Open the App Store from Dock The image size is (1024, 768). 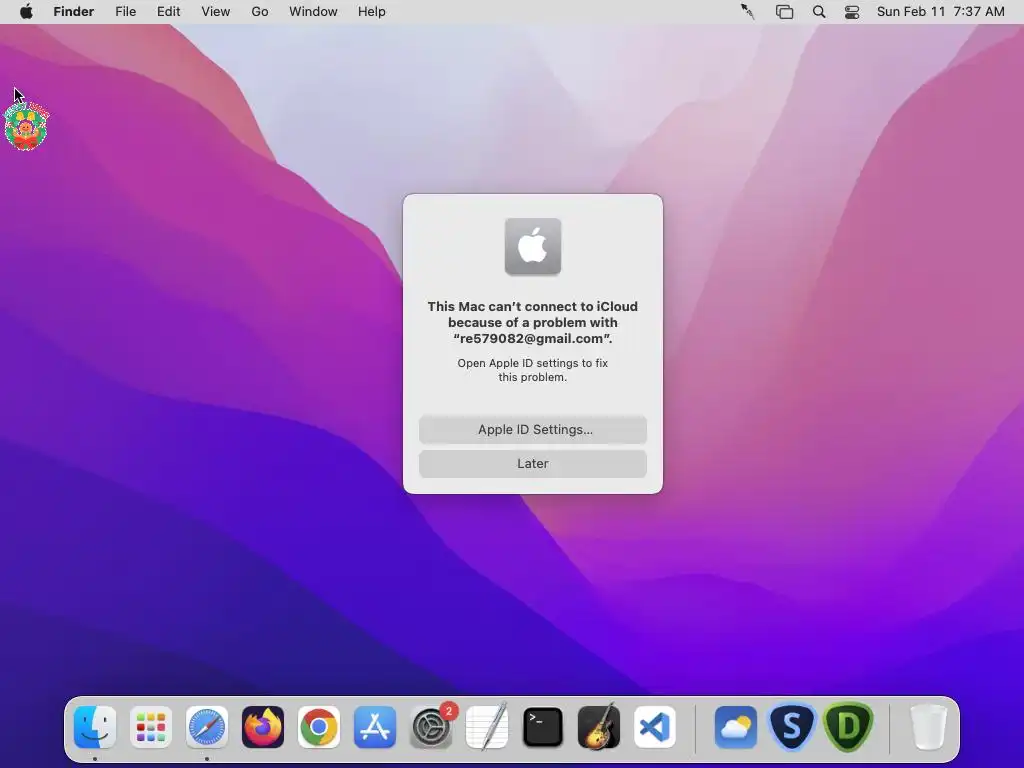[375, 727]
